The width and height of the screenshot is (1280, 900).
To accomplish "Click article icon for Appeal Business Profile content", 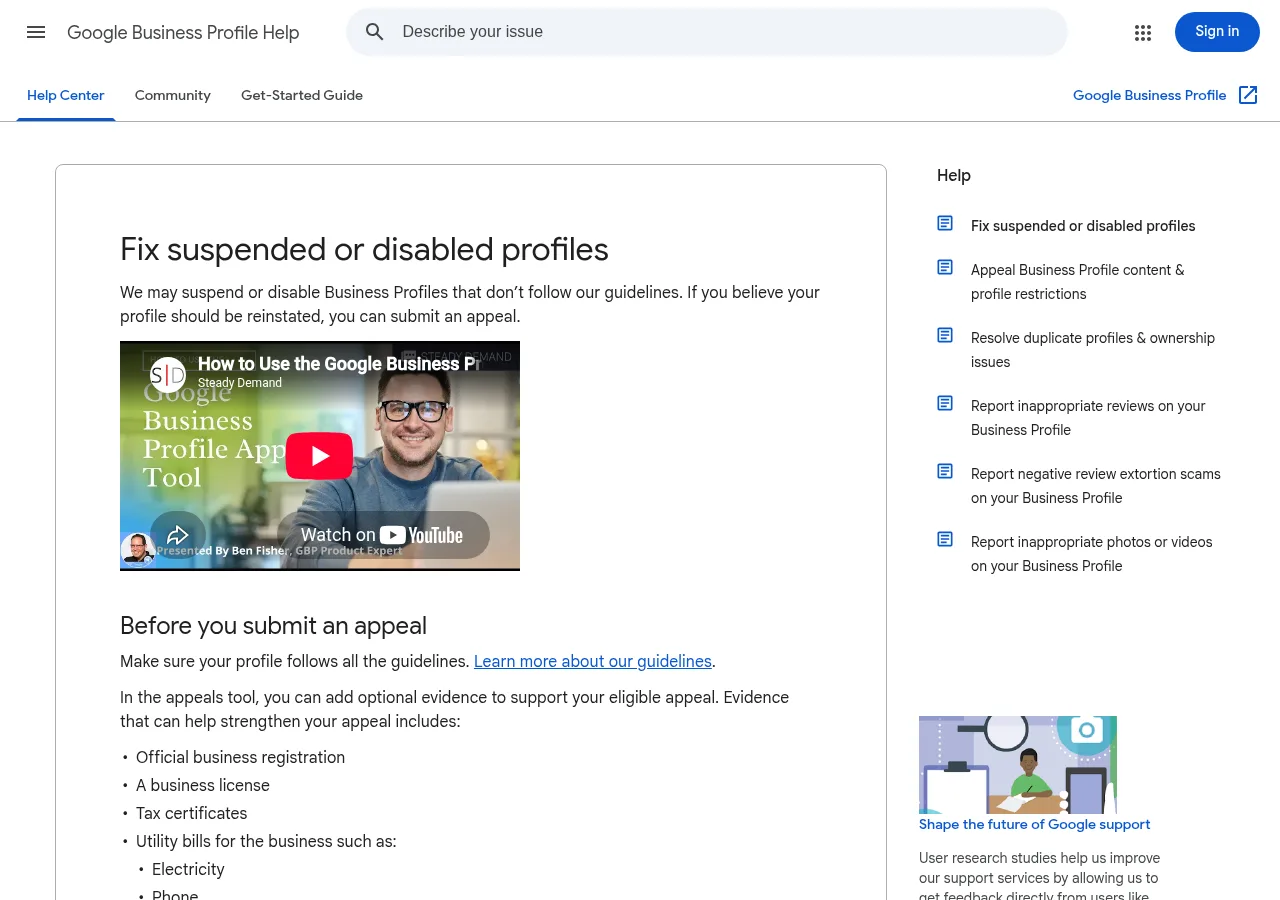I will click(945, 267).
